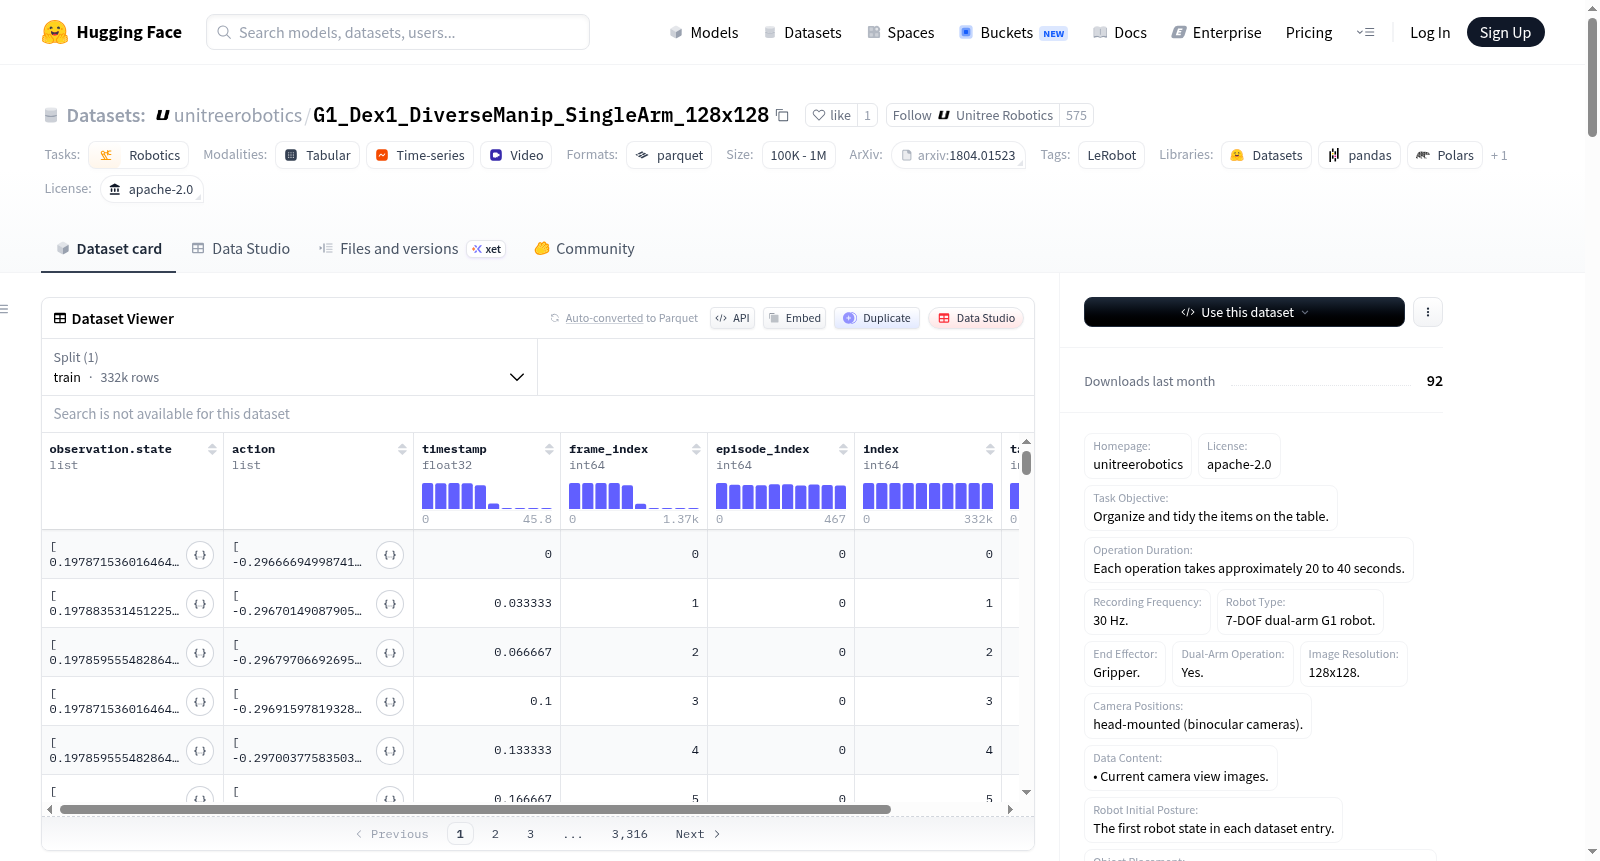Open the Spaces menu item
This screenshot has width=1600, height=861.
[x=900, y=32]
